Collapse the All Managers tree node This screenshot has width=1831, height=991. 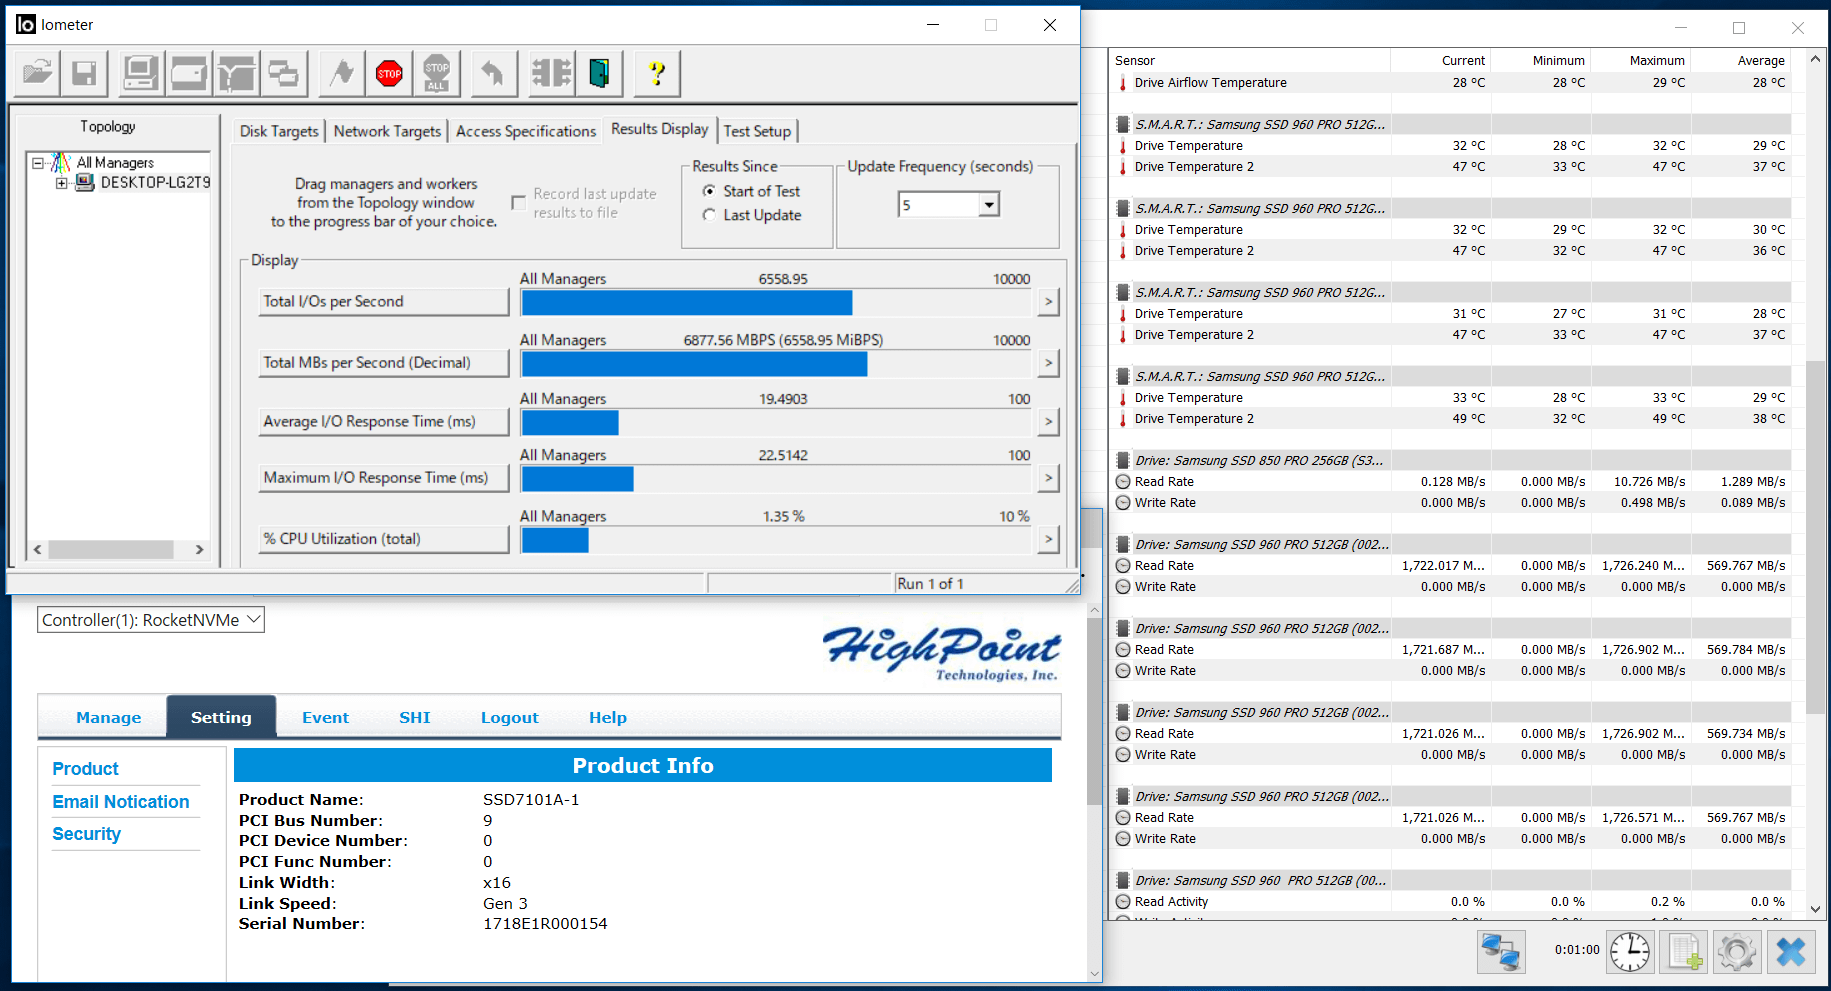[x=38, y=162]
